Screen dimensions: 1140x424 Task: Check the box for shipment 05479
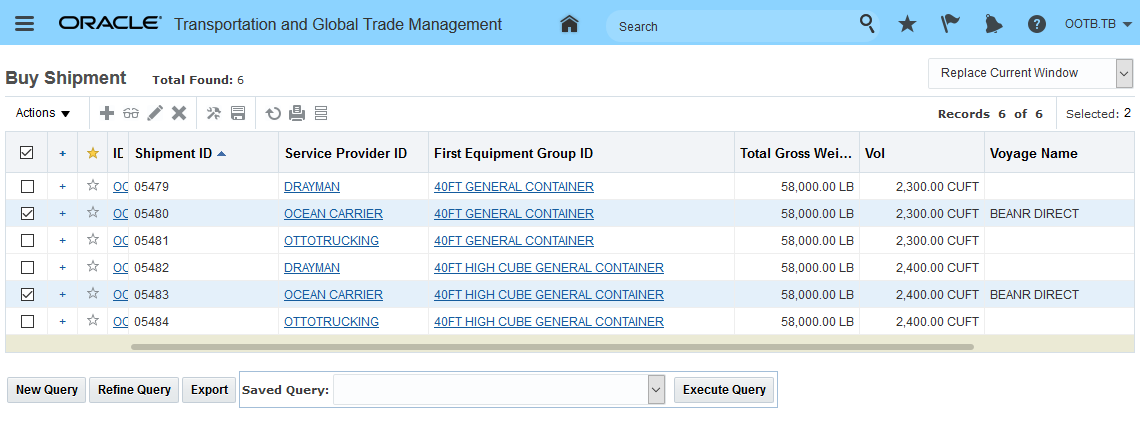click(x=27, y=187)
